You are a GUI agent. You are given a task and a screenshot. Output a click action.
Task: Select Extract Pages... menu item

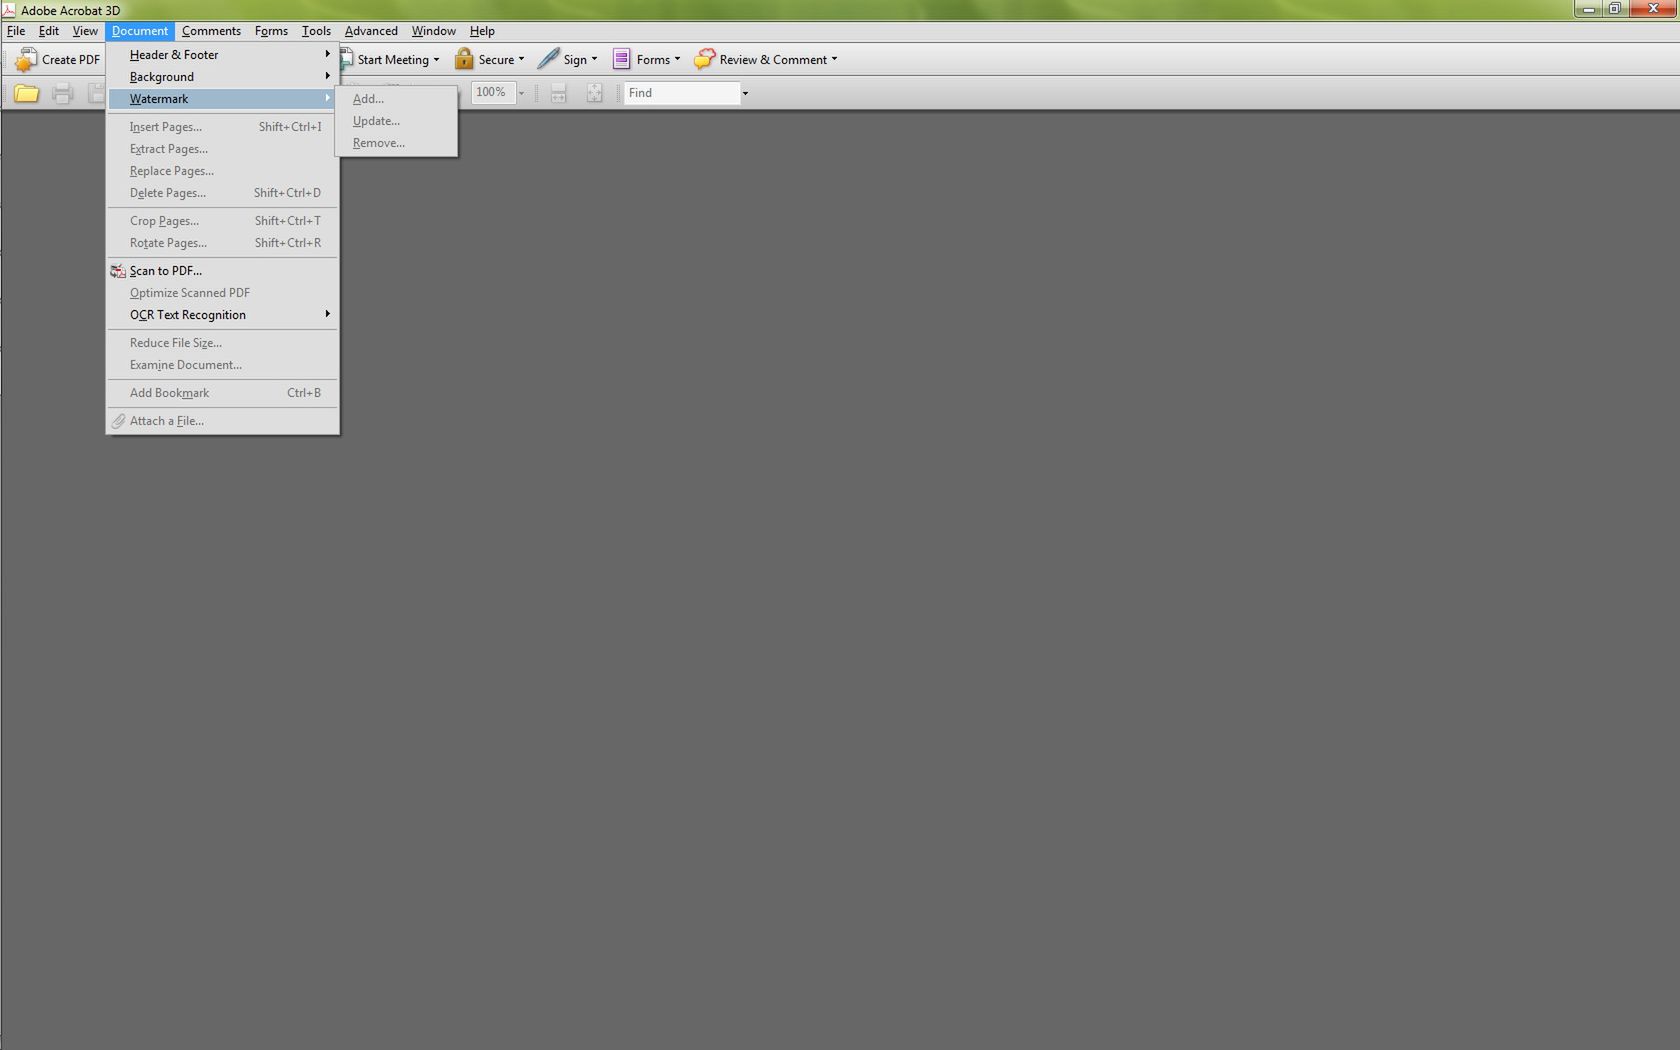click(x=222, y=149)
